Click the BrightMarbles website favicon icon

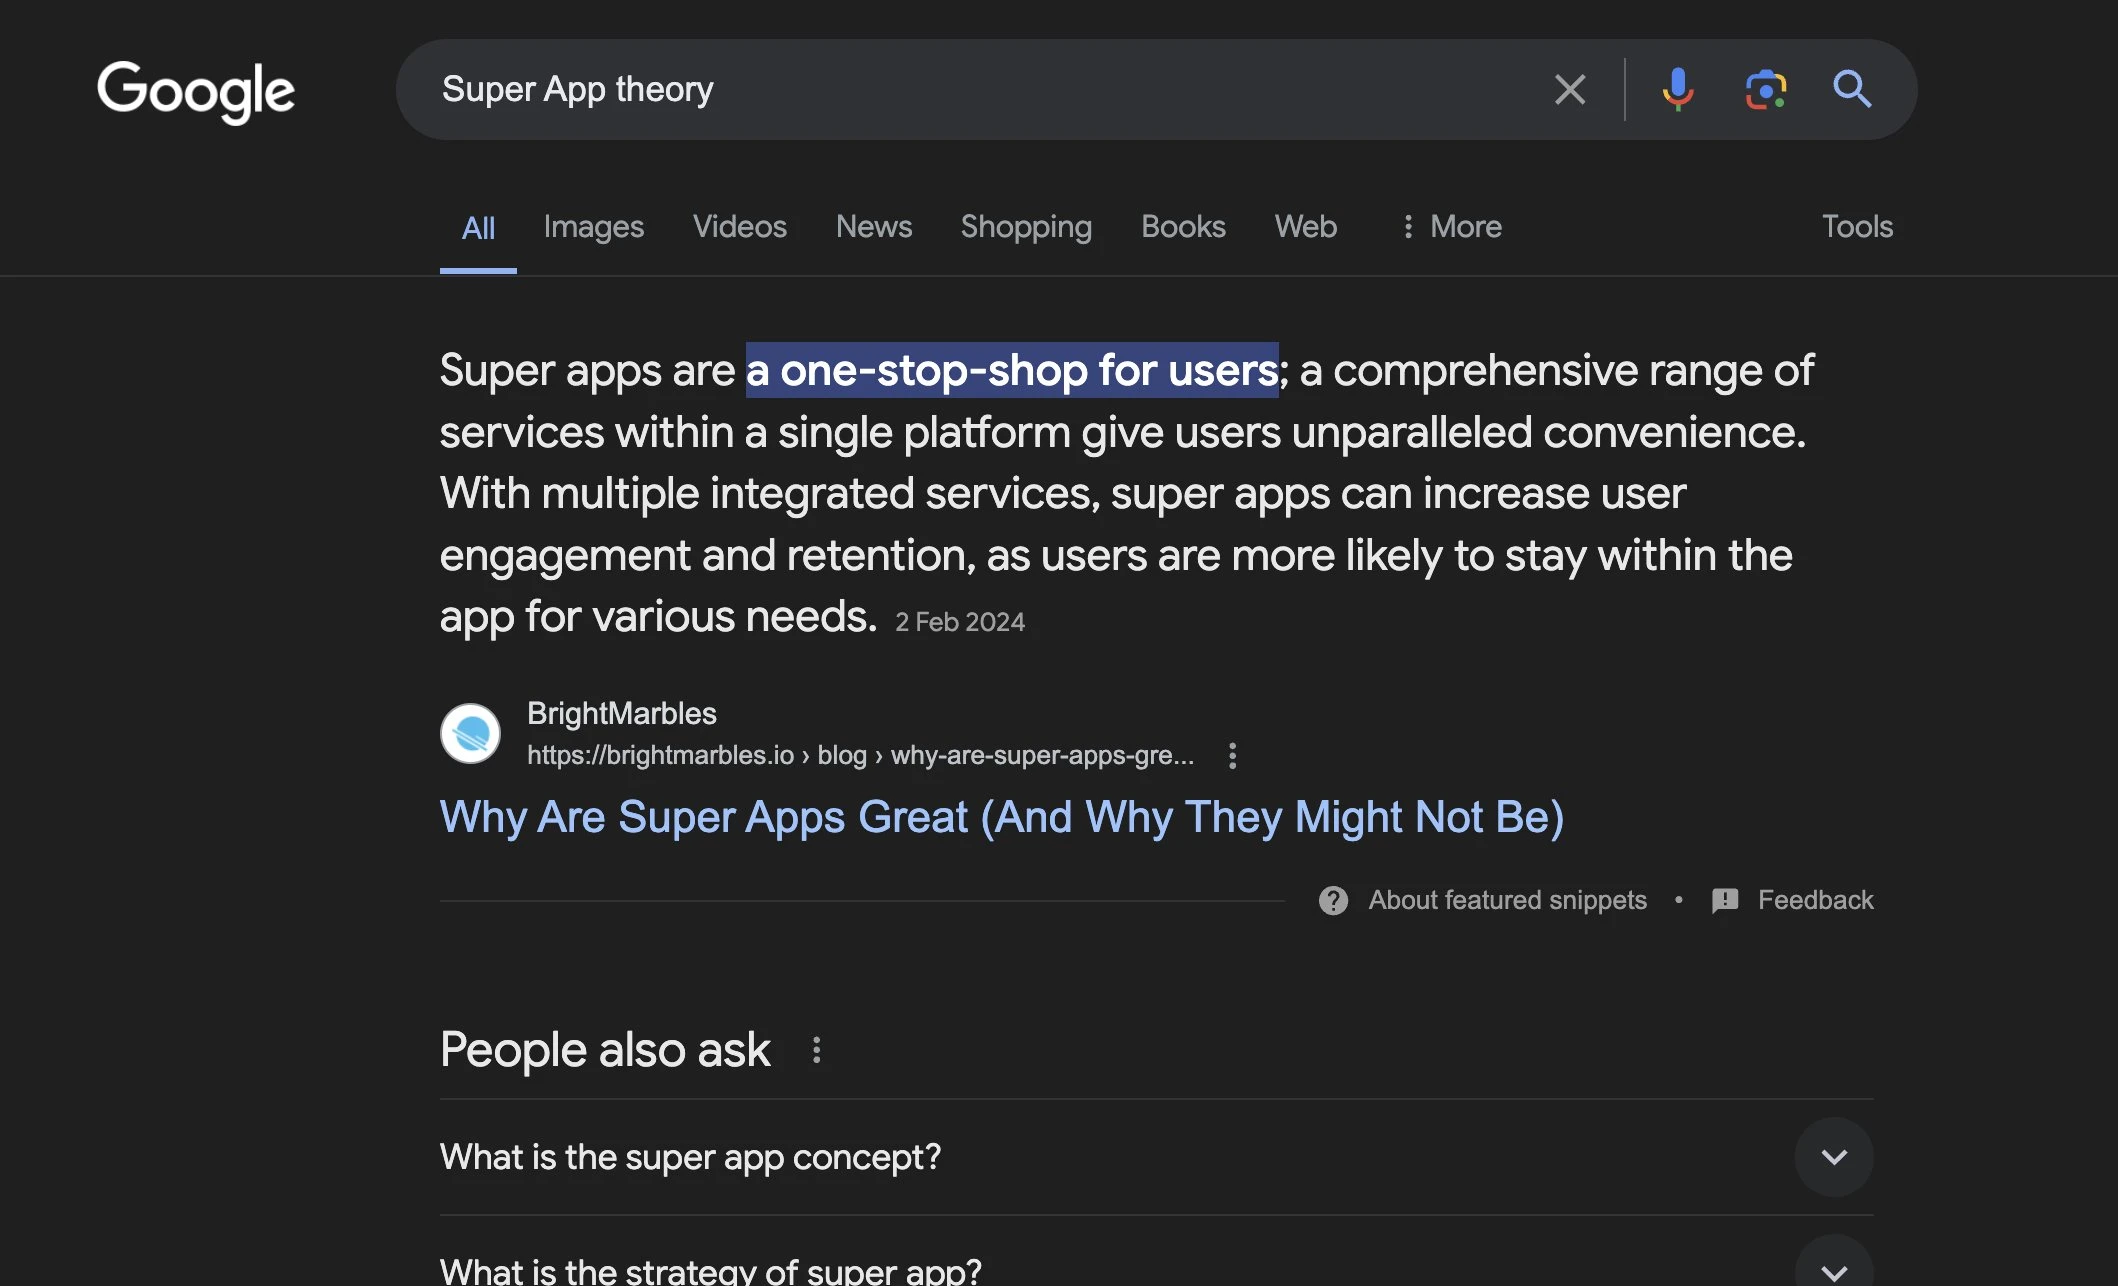tap(470, 732)
